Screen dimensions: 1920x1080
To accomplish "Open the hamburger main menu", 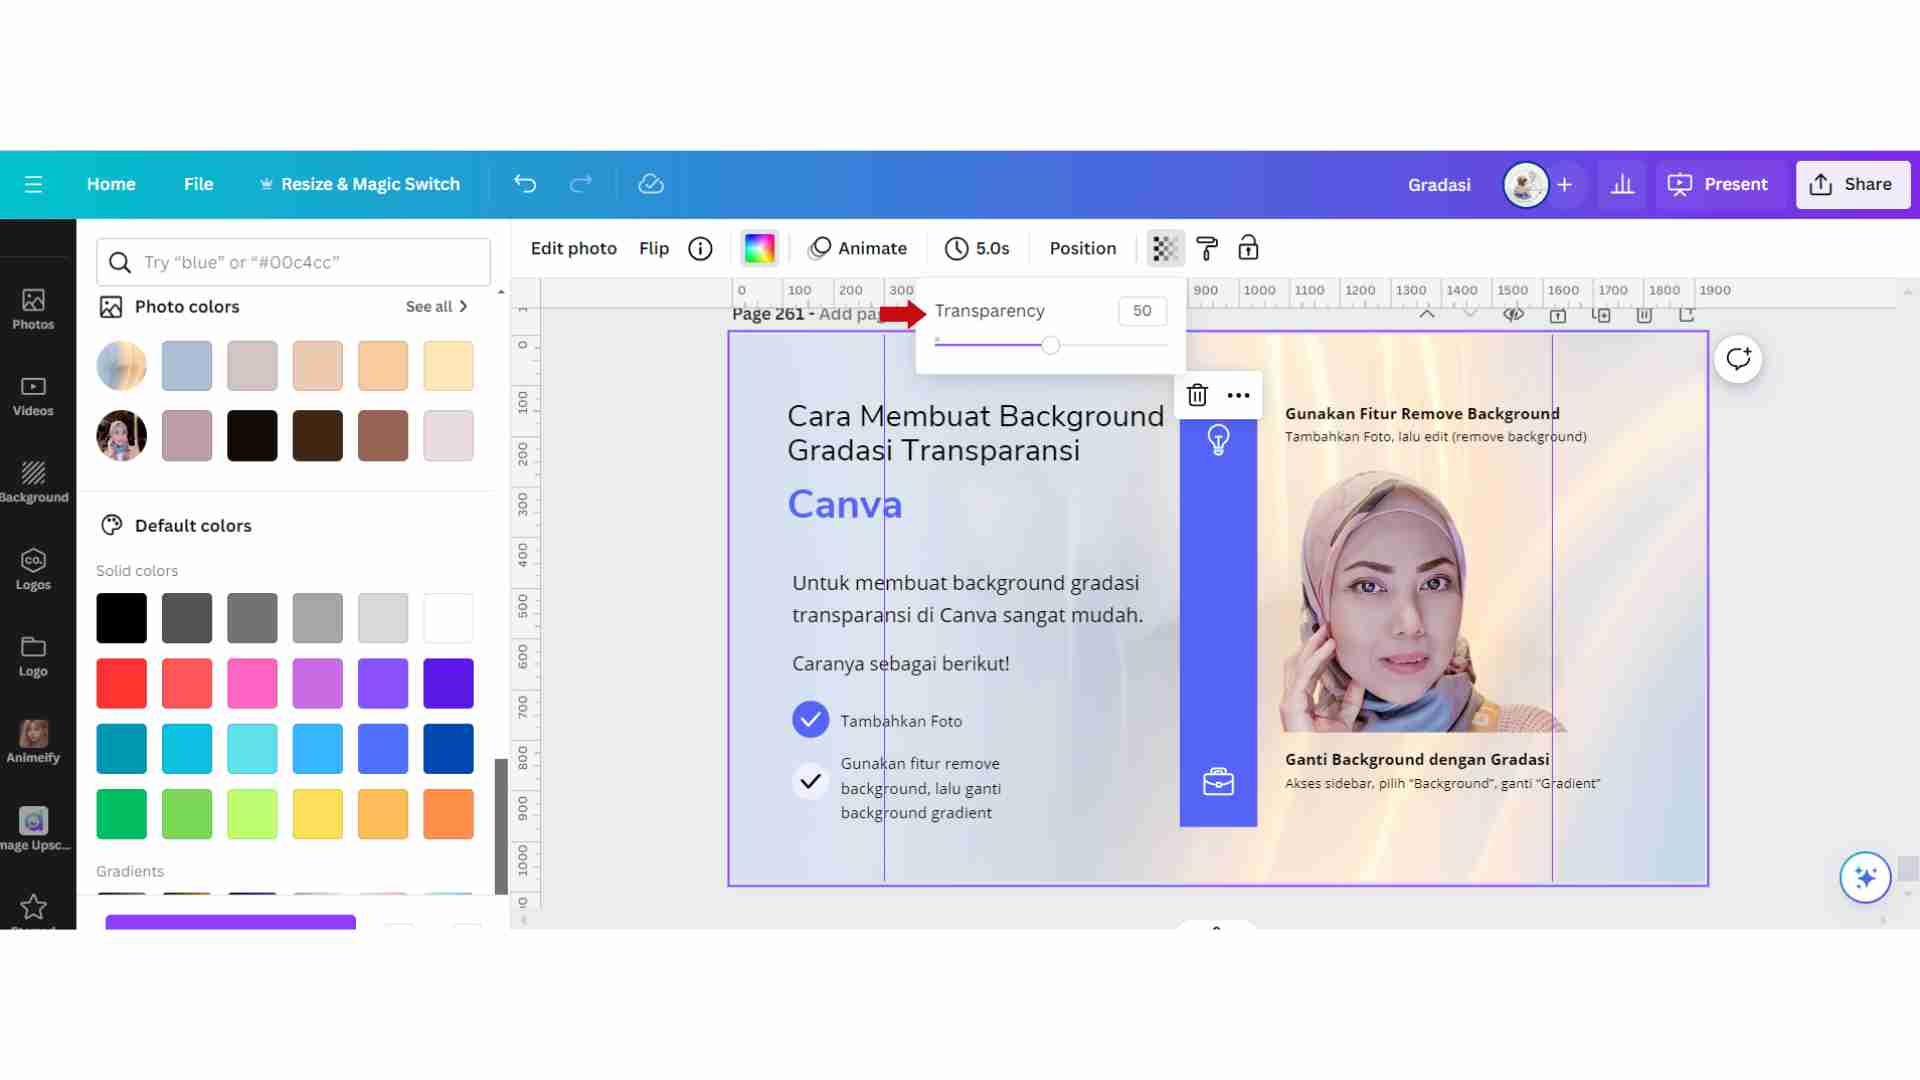I will [33, 184].
